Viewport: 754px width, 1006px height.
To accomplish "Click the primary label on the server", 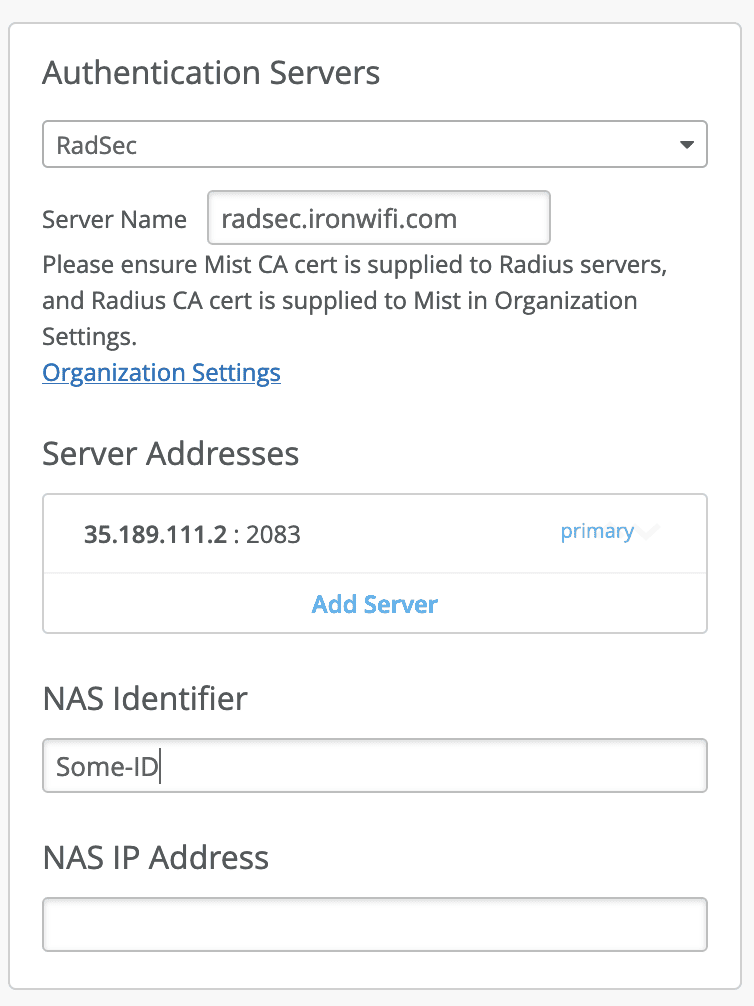I will [597, 531].
